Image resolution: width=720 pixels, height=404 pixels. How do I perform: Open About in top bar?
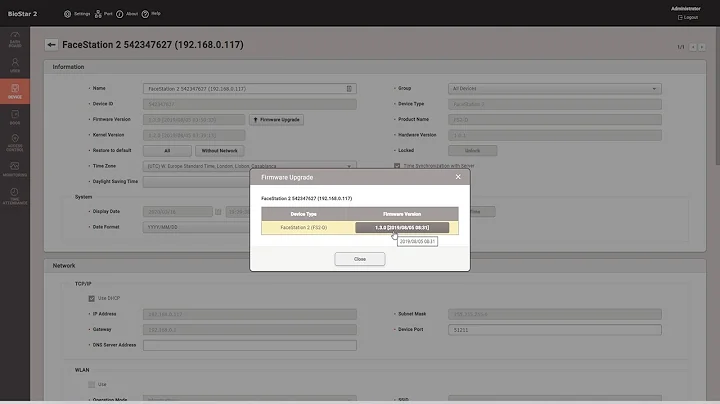[x=127, y=14]
